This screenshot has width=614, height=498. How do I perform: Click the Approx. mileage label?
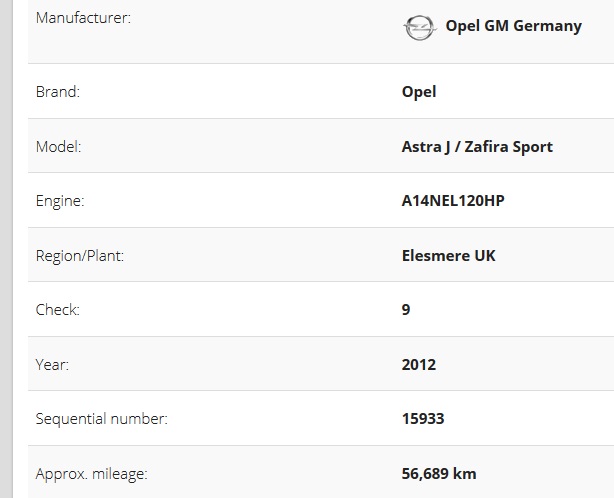pyautogui.click(x=95, y=473)
